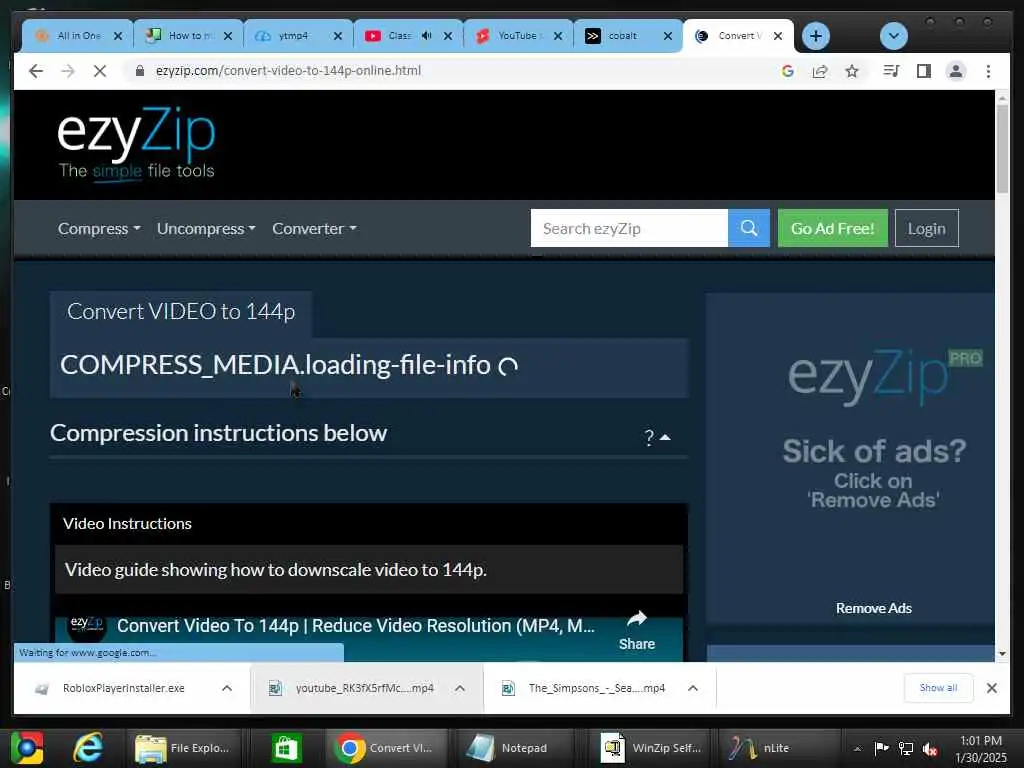Click Share on the YouTube video
Image resolution: width=1024 pixels, height=768 pixels.
click(637, 631)
